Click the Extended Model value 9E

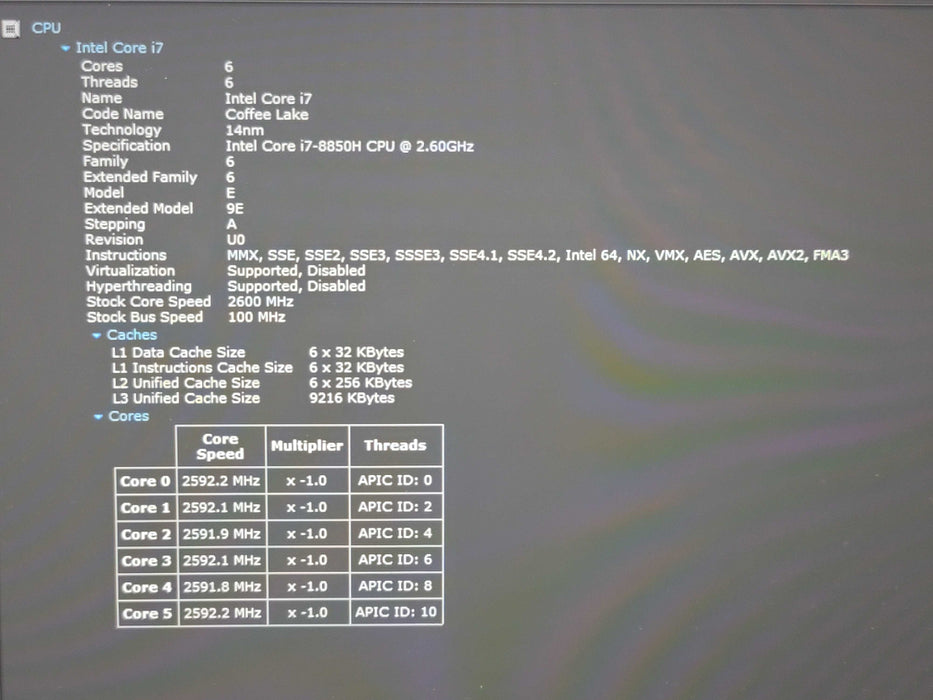click(235, 209)
